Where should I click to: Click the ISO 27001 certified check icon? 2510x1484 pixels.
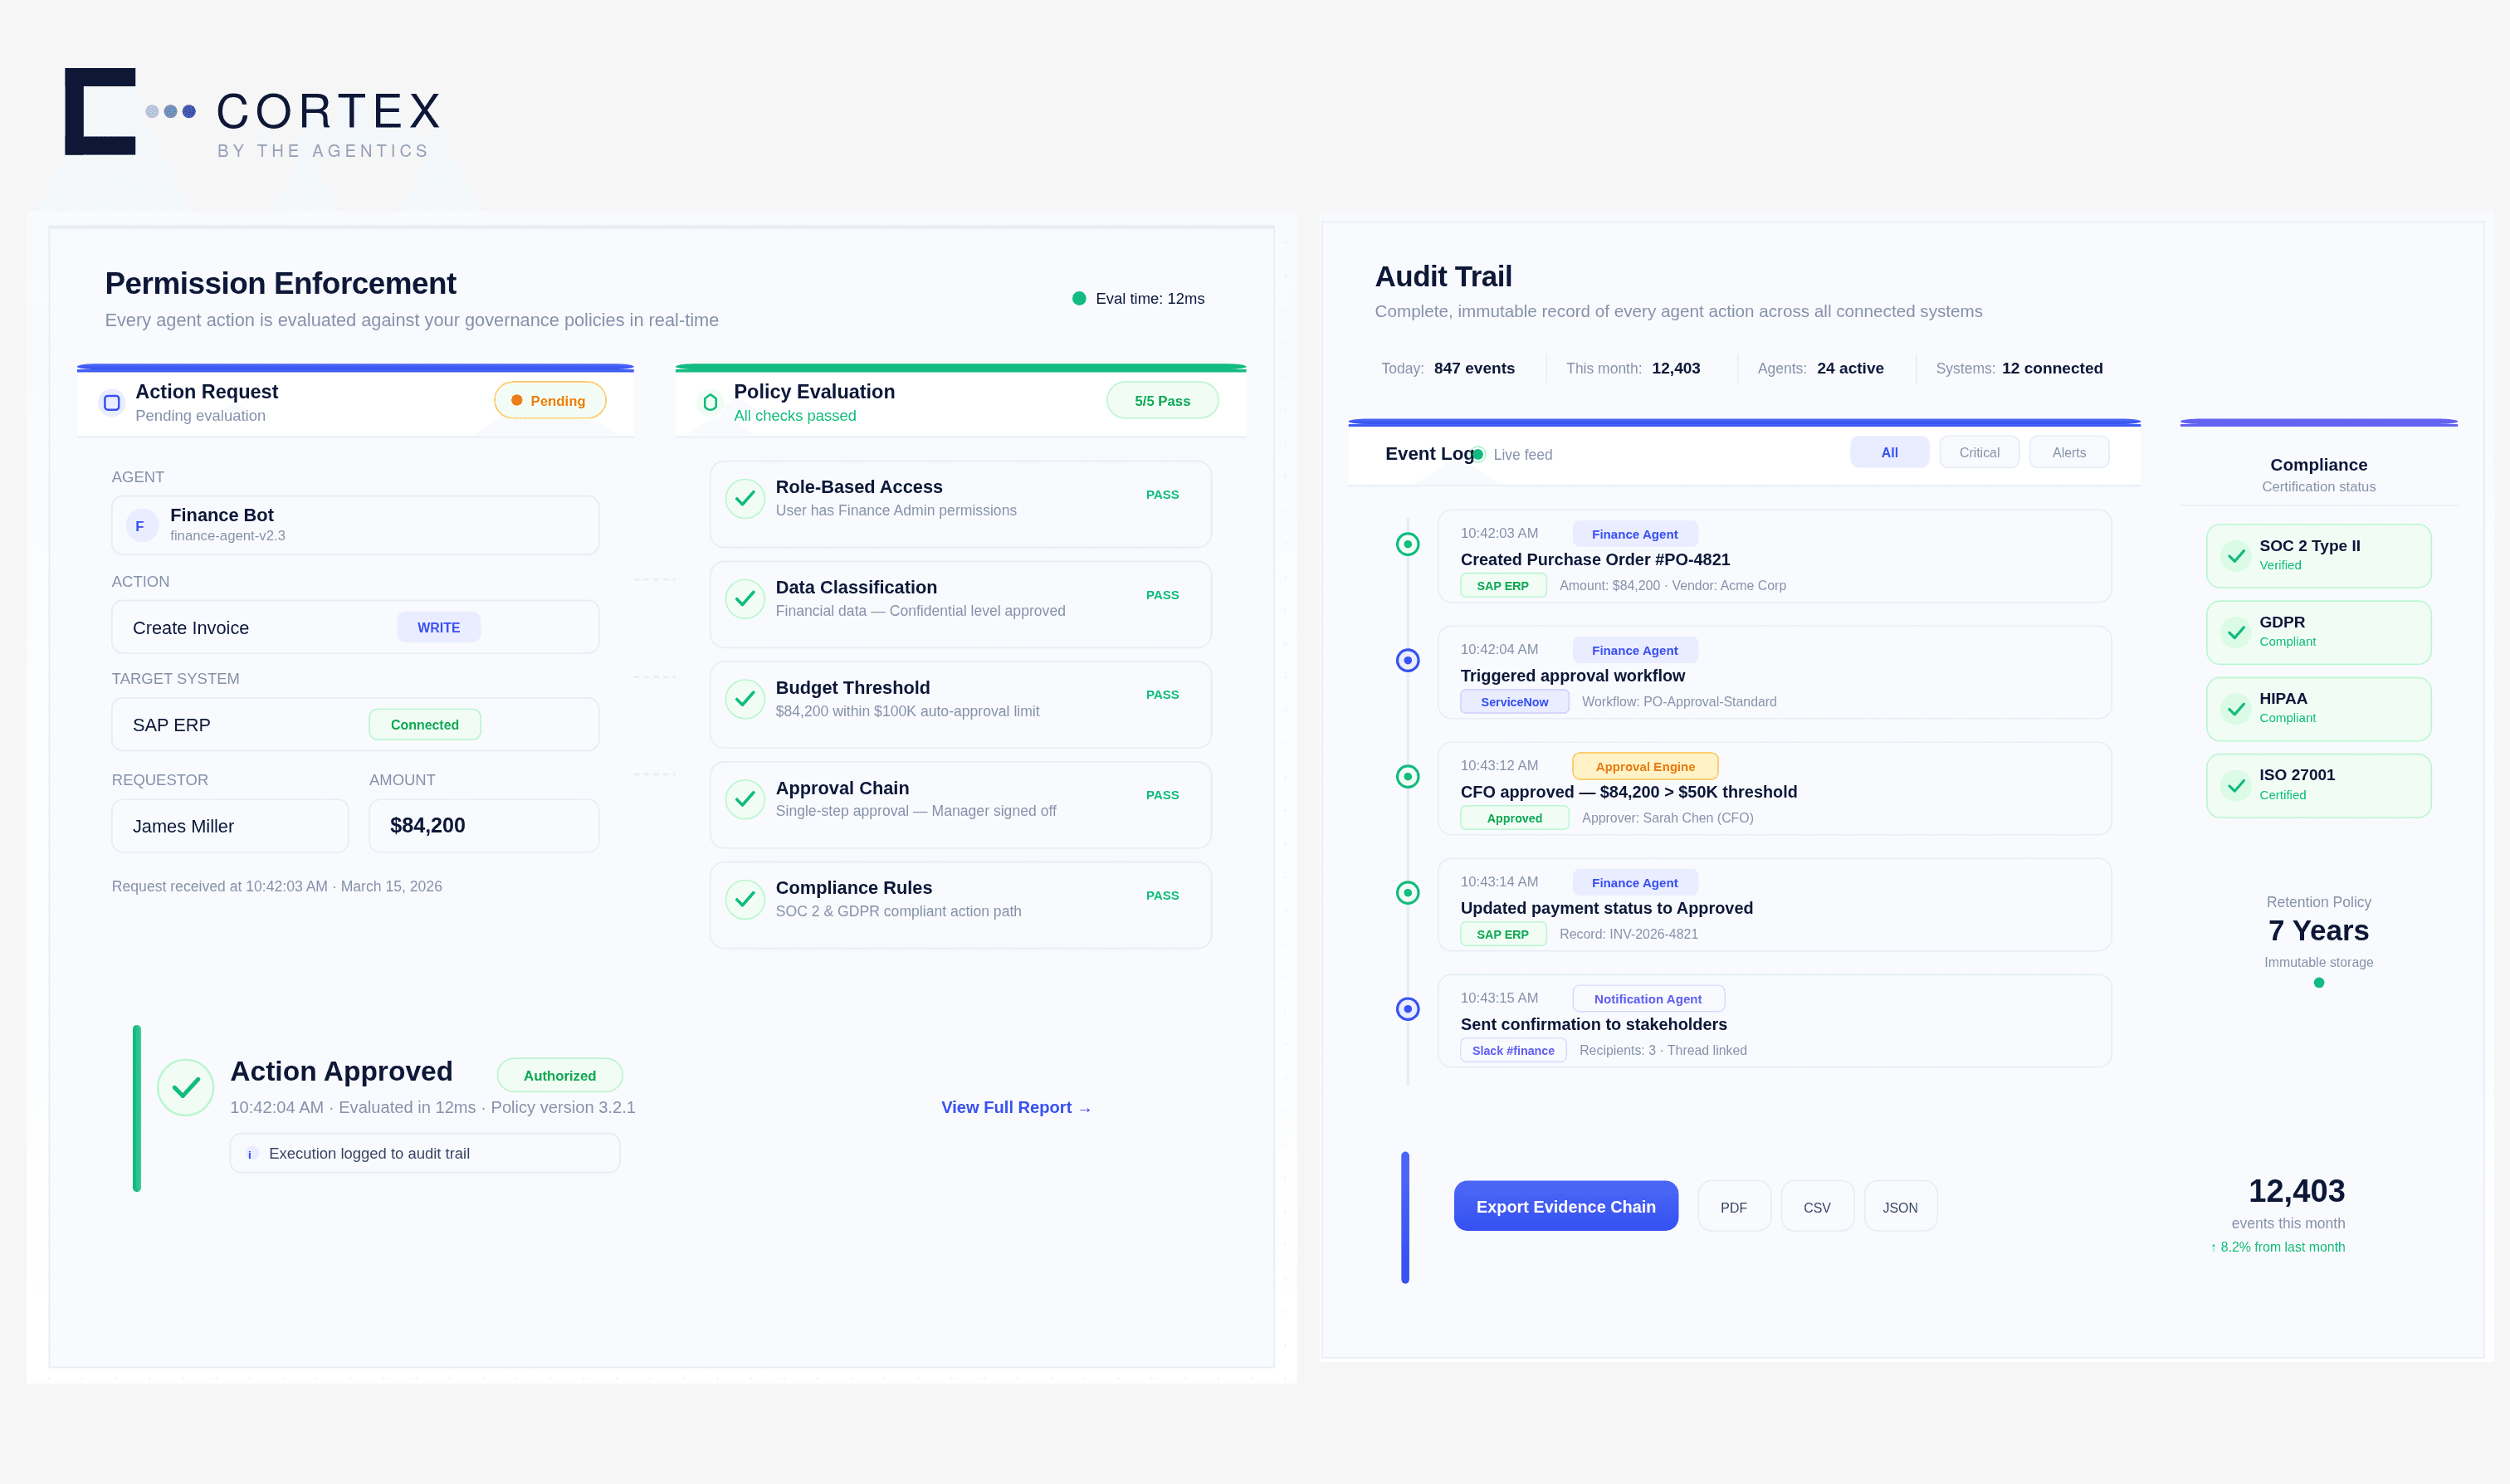click(x=2236, y=785)
